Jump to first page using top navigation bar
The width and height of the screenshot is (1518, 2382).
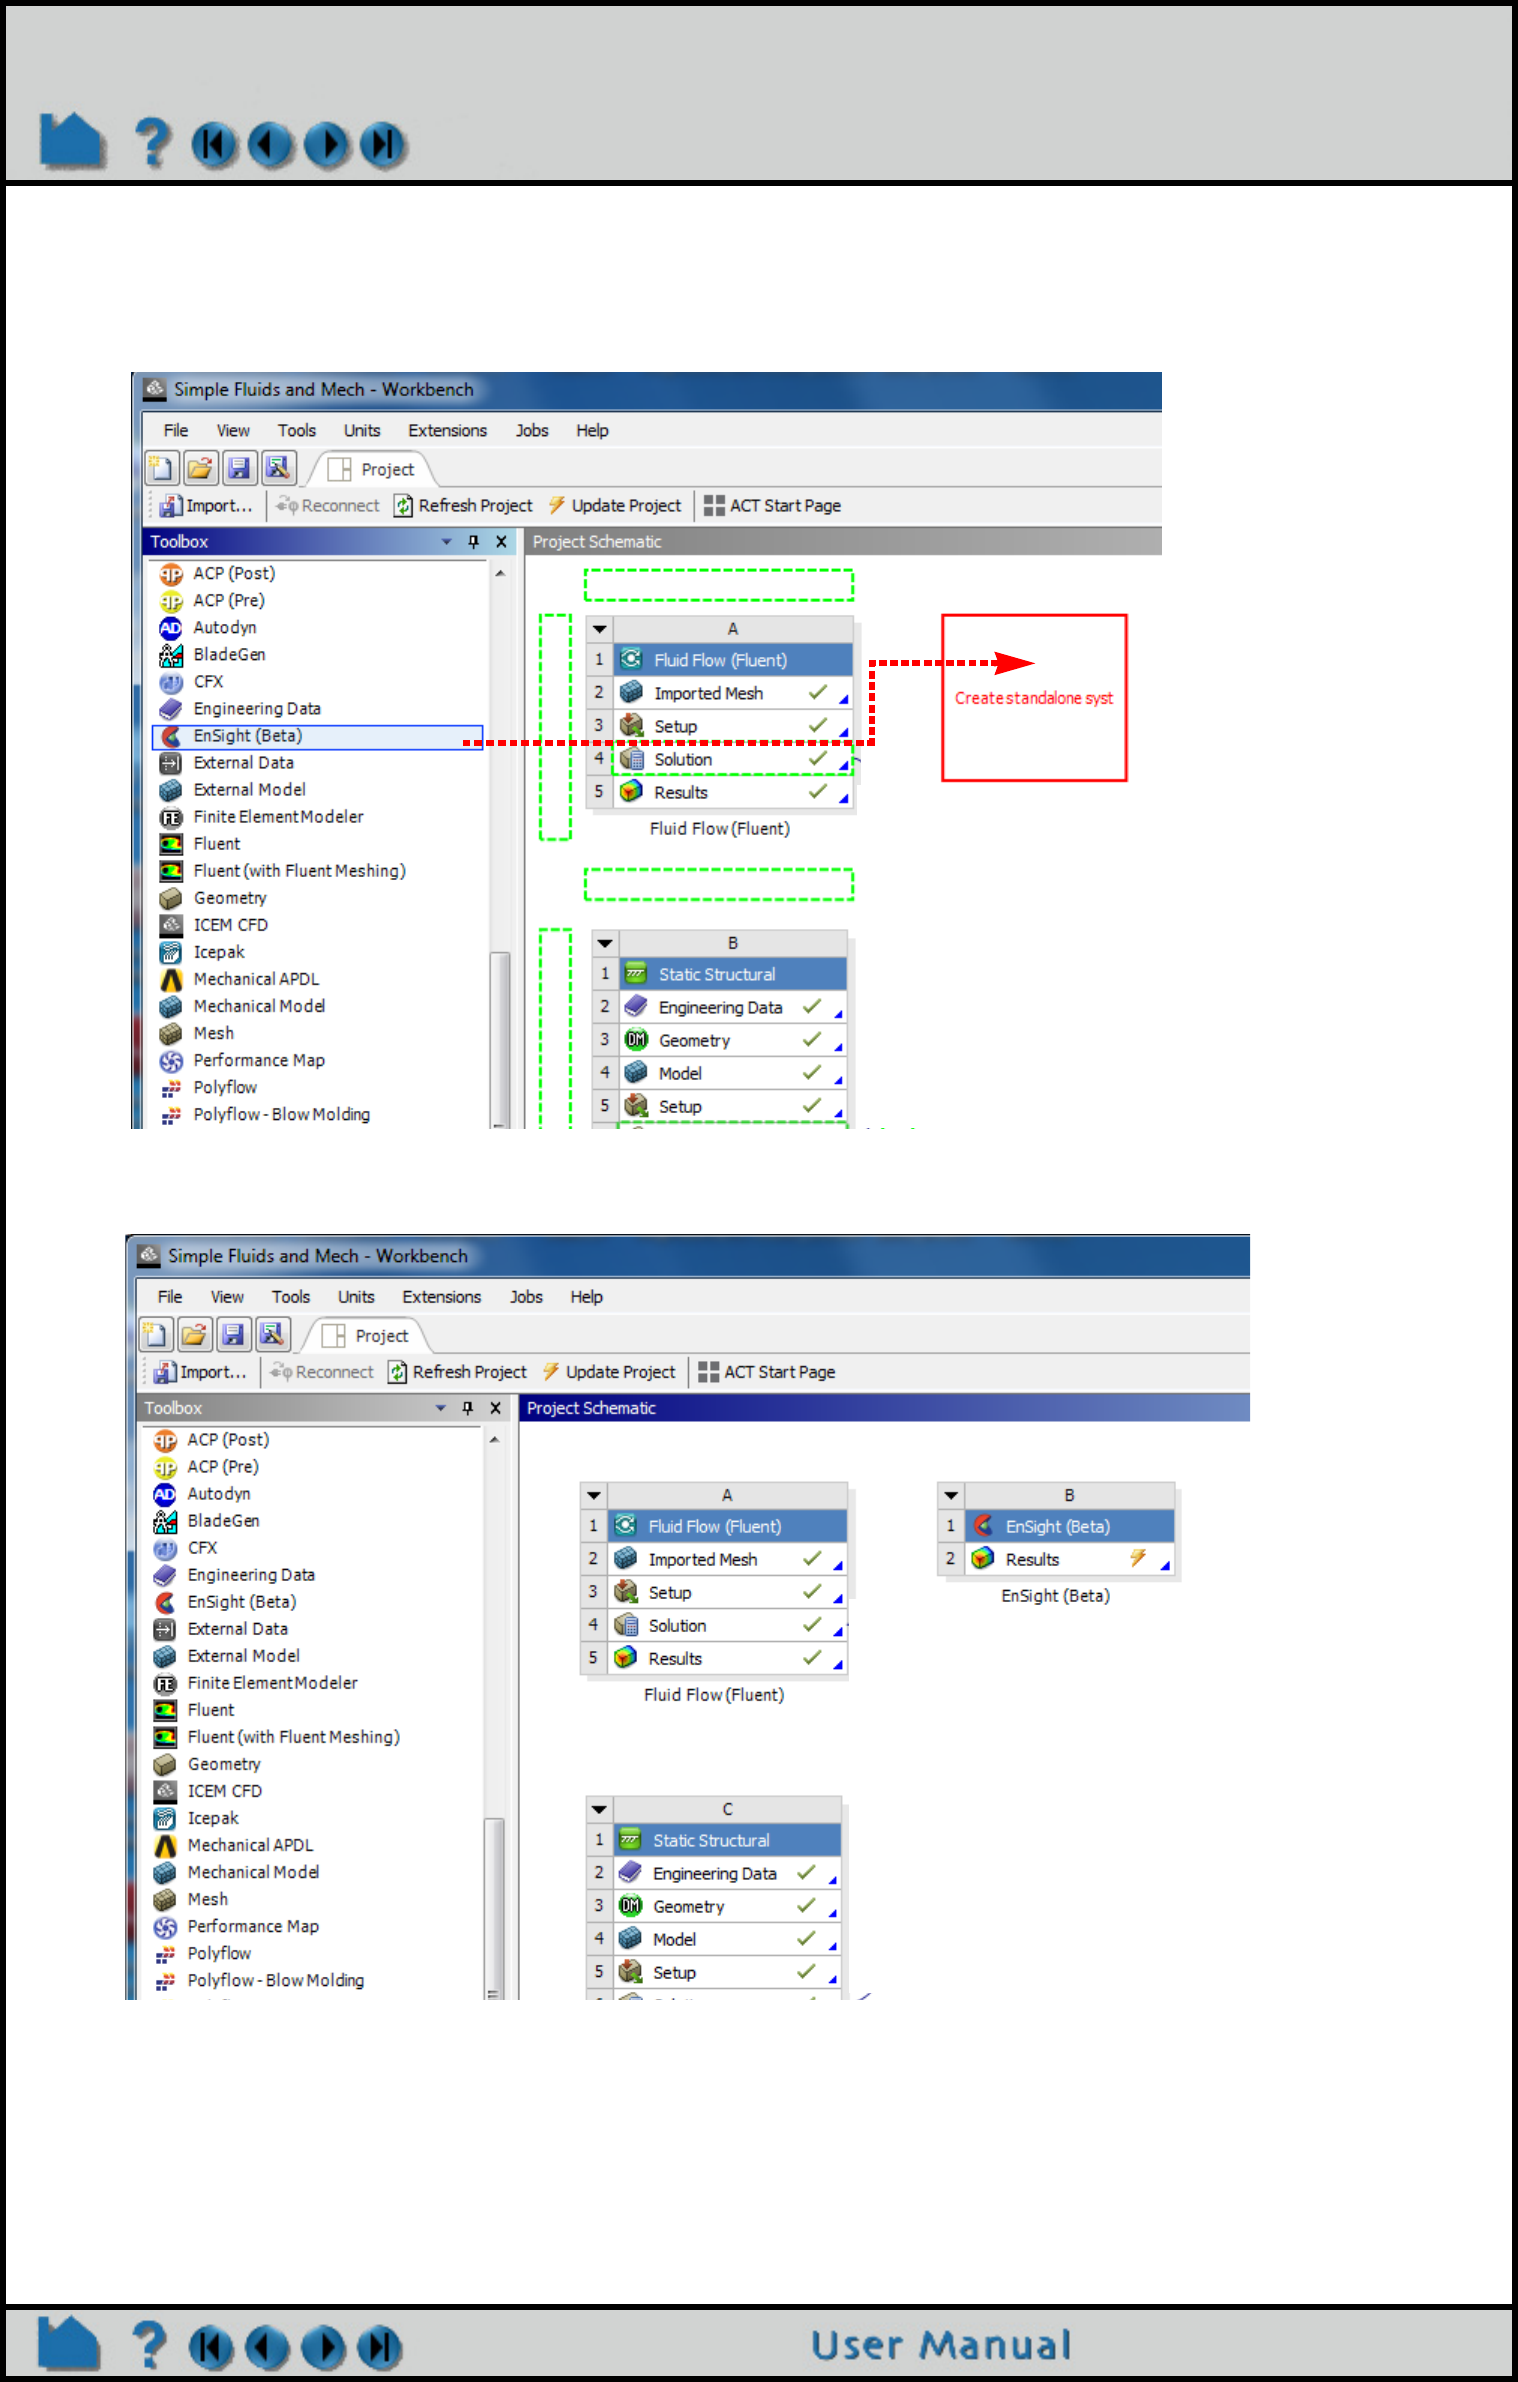pyautogui.click(x=214, y=145)
